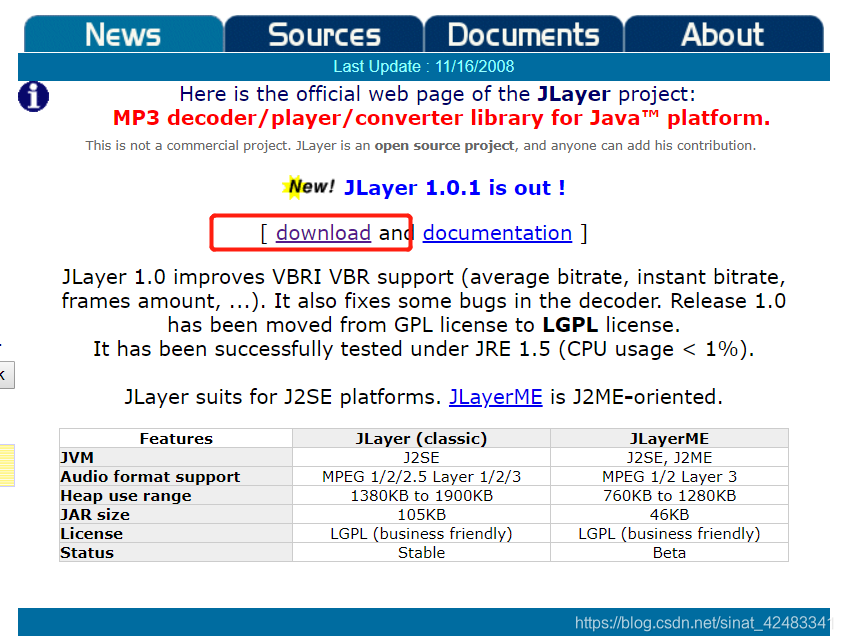This screenshot has width=843, height=642.
Task: Click the Stable status cell
Action: pyautogui.click(x=420, y=552)
